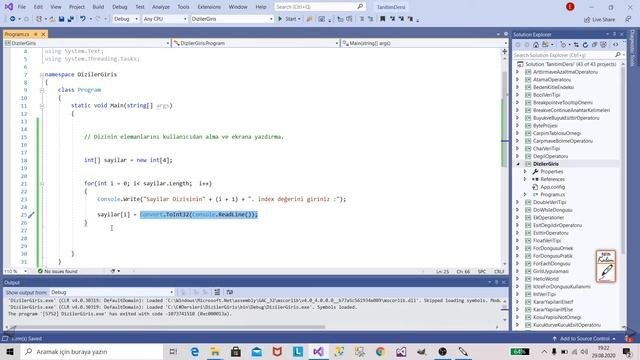Select the Program.cs editor tab
The height and width of the screenshot is (360, 640).
17,34
